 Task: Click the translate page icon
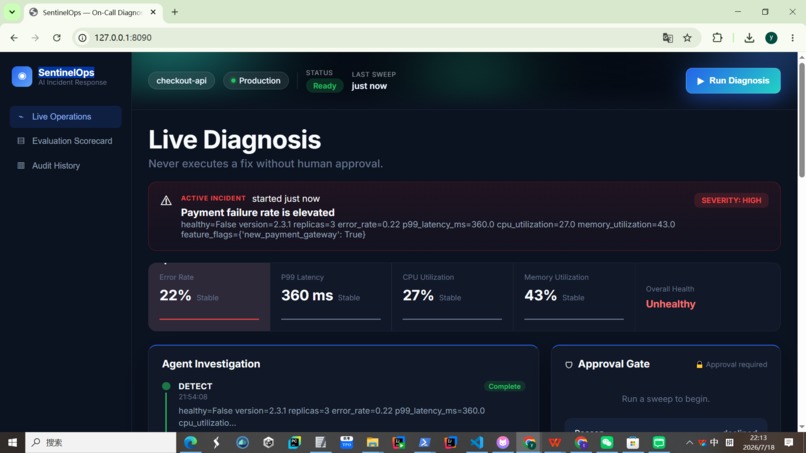(668, 38)
